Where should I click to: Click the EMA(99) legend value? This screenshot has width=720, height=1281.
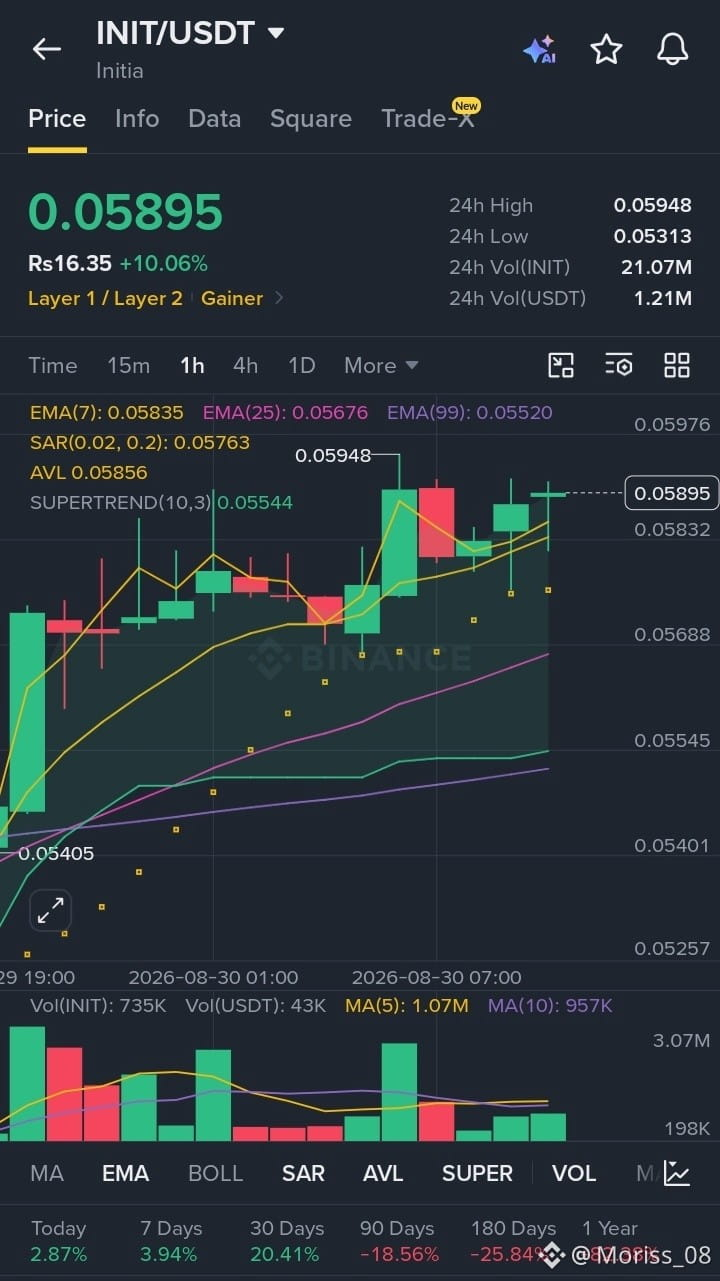click(469, 412)
